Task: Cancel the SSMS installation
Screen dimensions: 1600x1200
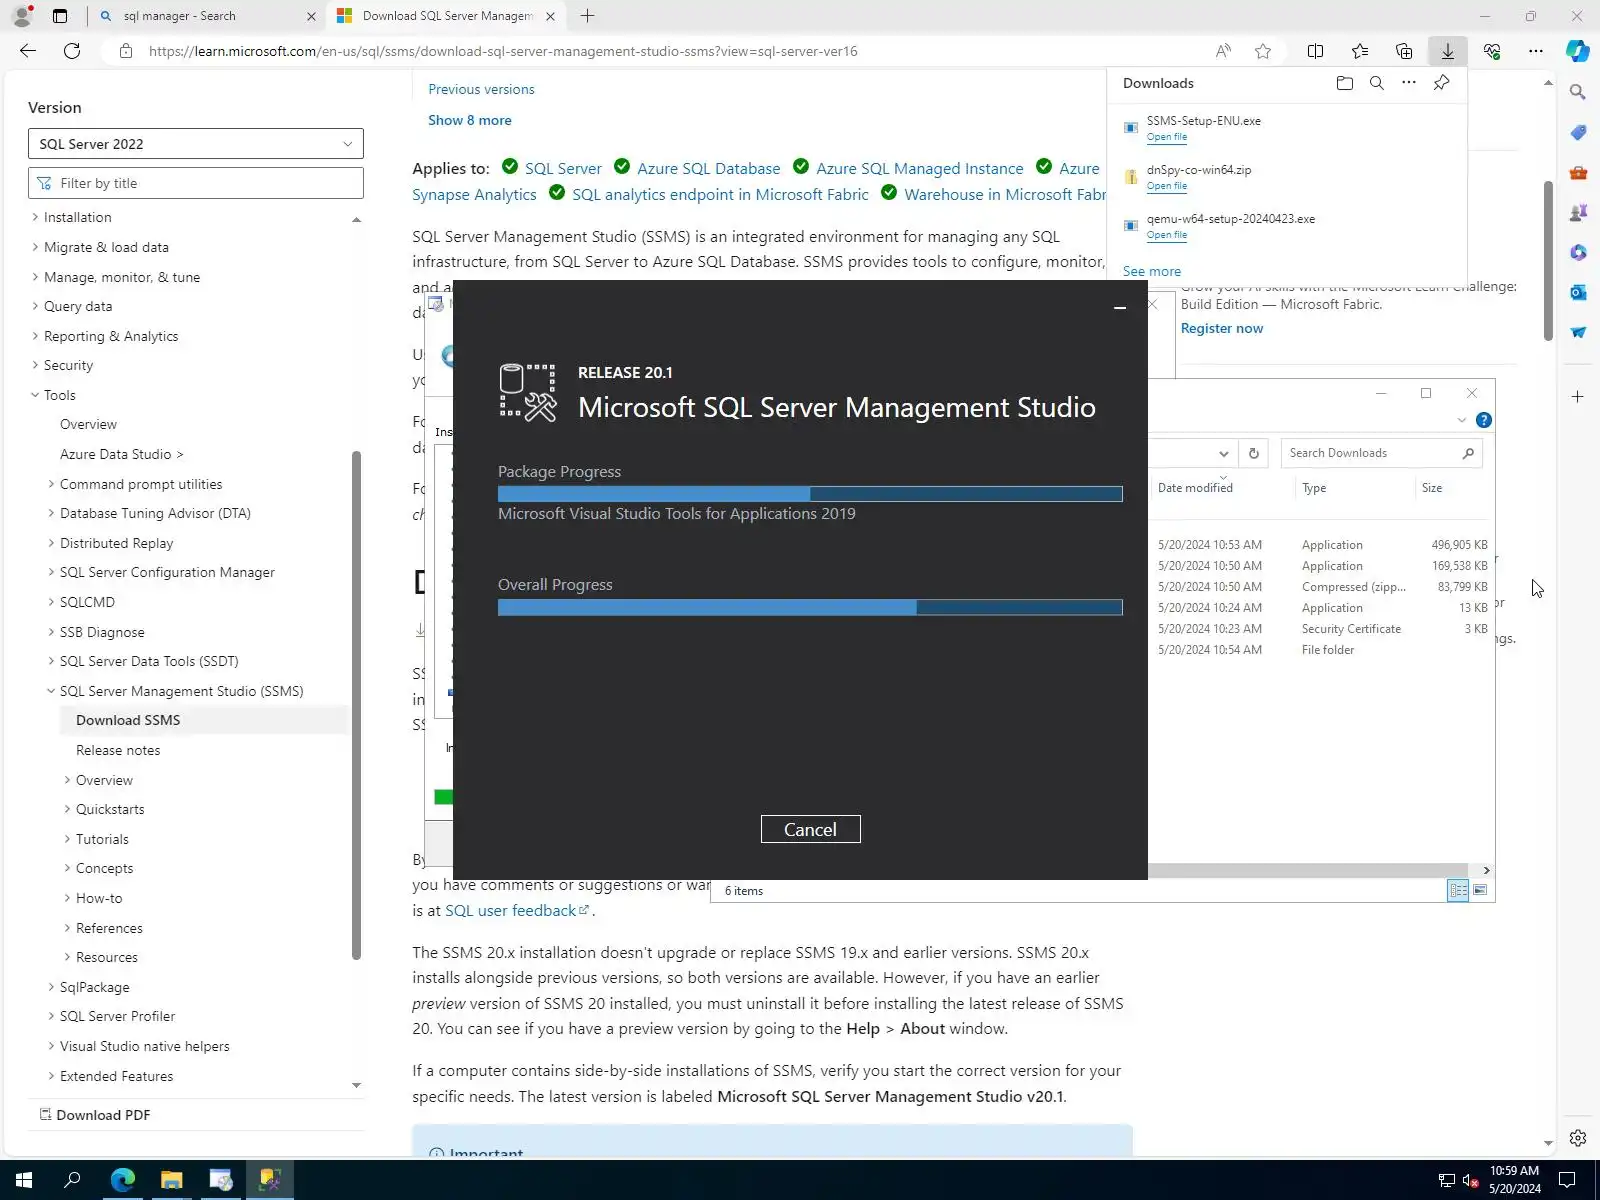Action: pos(810,829)
